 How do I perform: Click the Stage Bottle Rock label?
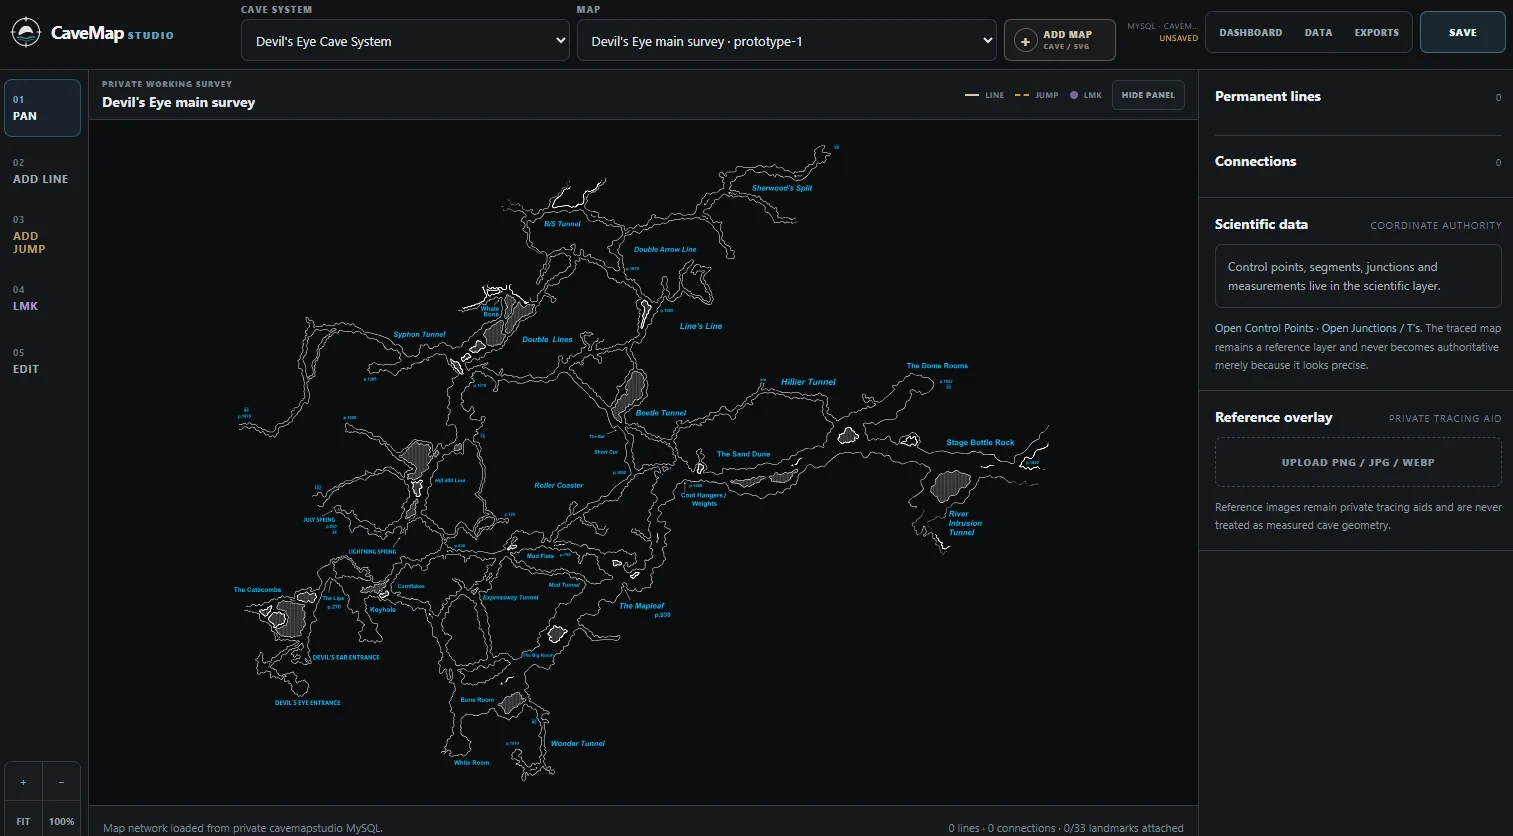pyautogui.click(x=980, y=443)
